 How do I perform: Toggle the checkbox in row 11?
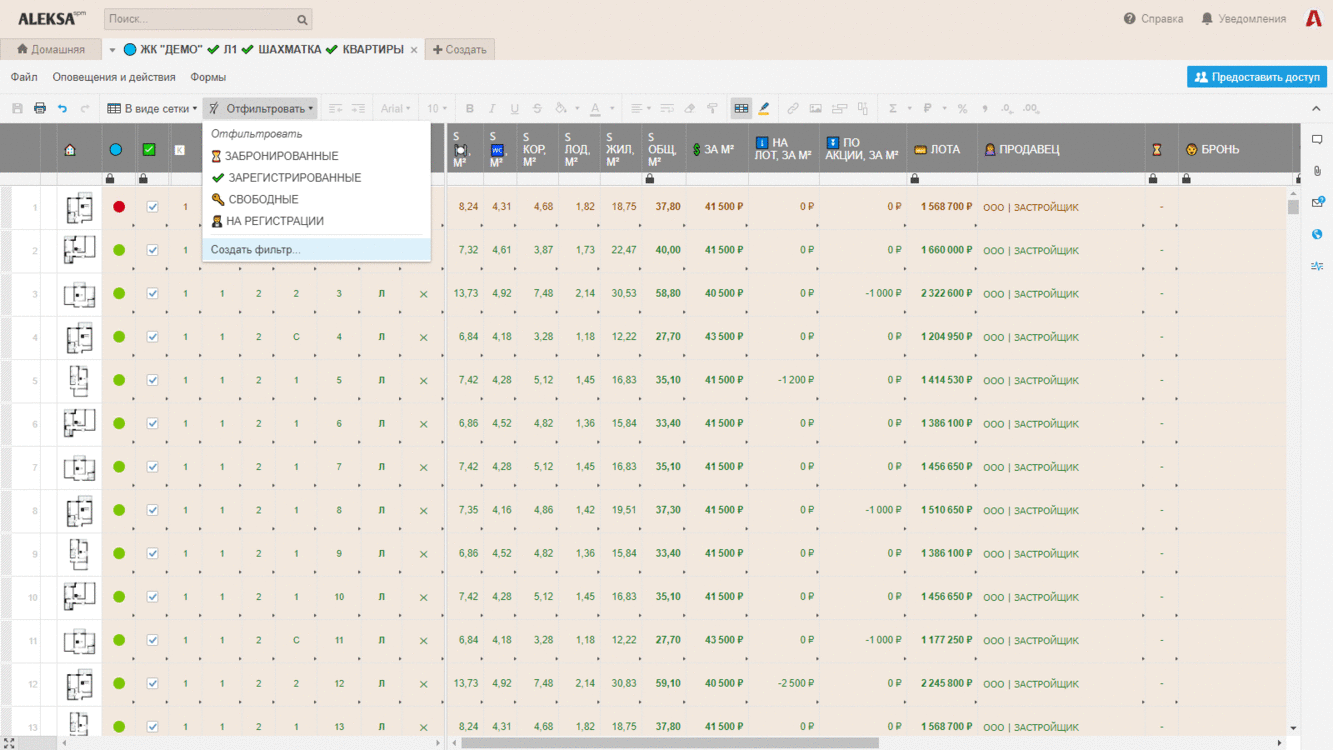pyautogui.click(x=152, y=640)
